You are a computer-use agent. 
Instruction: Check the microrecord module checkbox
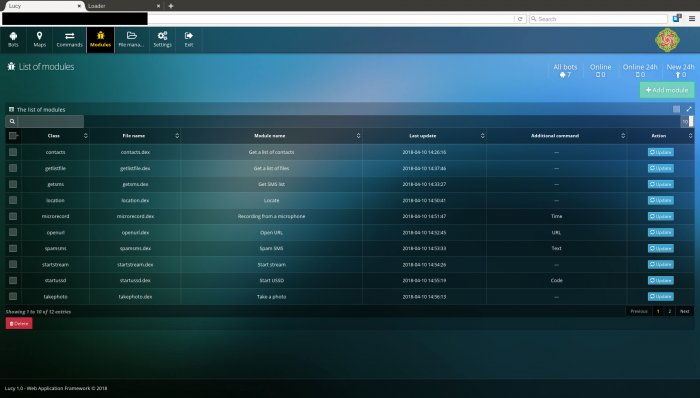[13, 216]
